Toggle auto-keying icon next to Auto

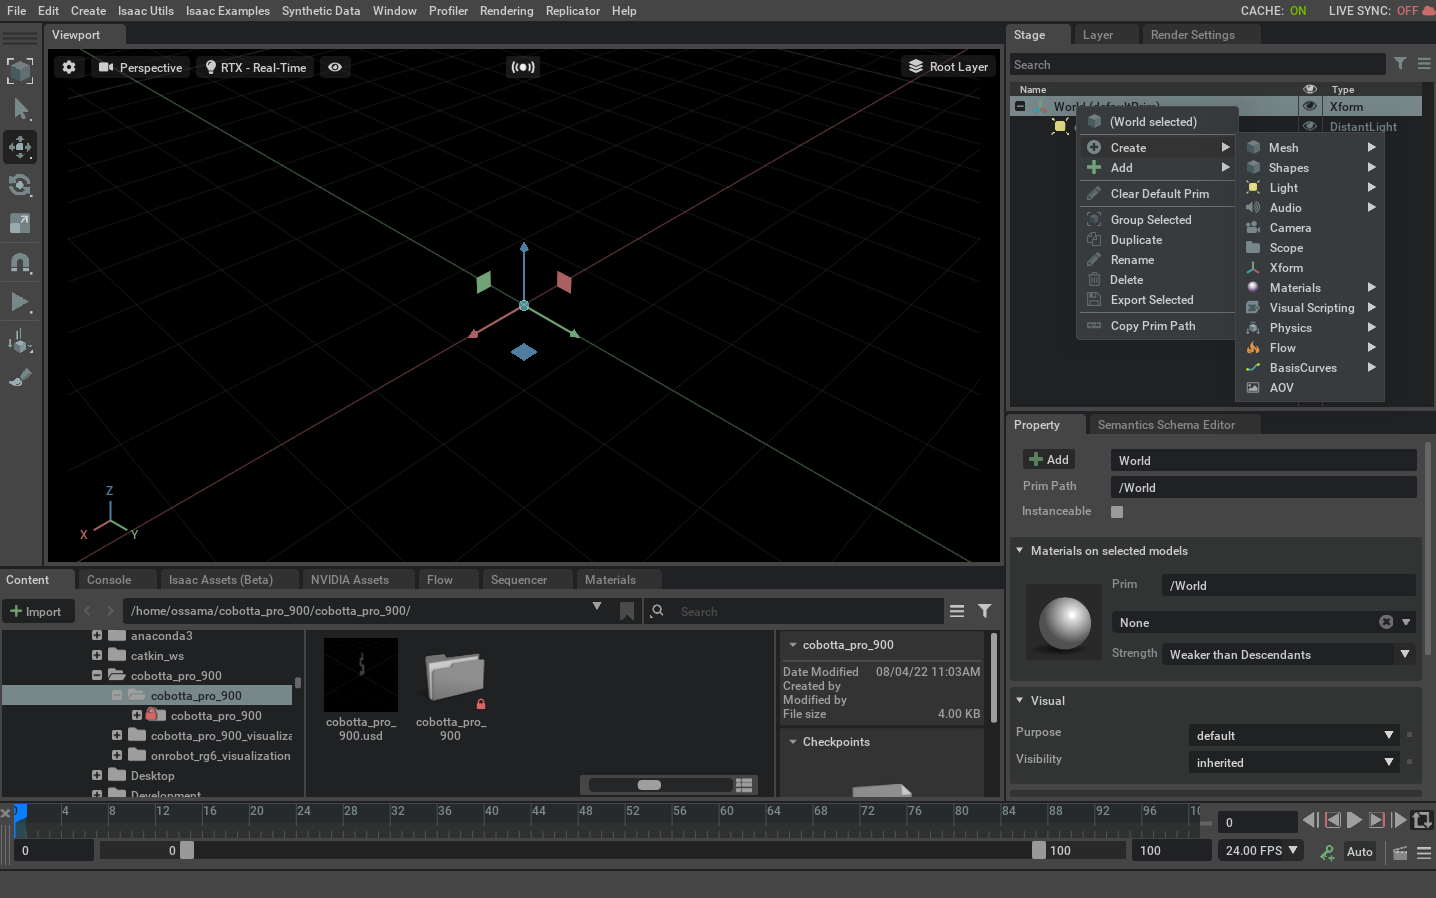click(1328, 852)
